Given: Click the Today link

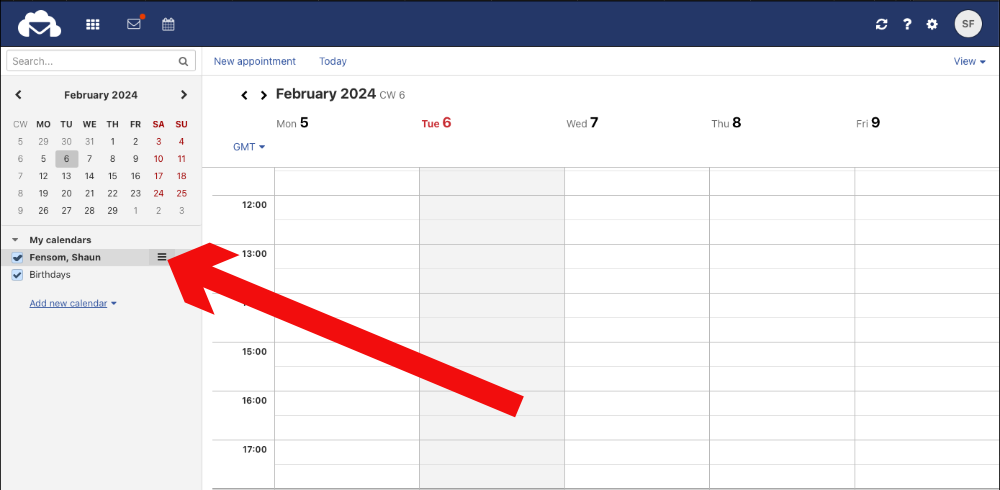Looking at the screenshot, I should (333, 61).
